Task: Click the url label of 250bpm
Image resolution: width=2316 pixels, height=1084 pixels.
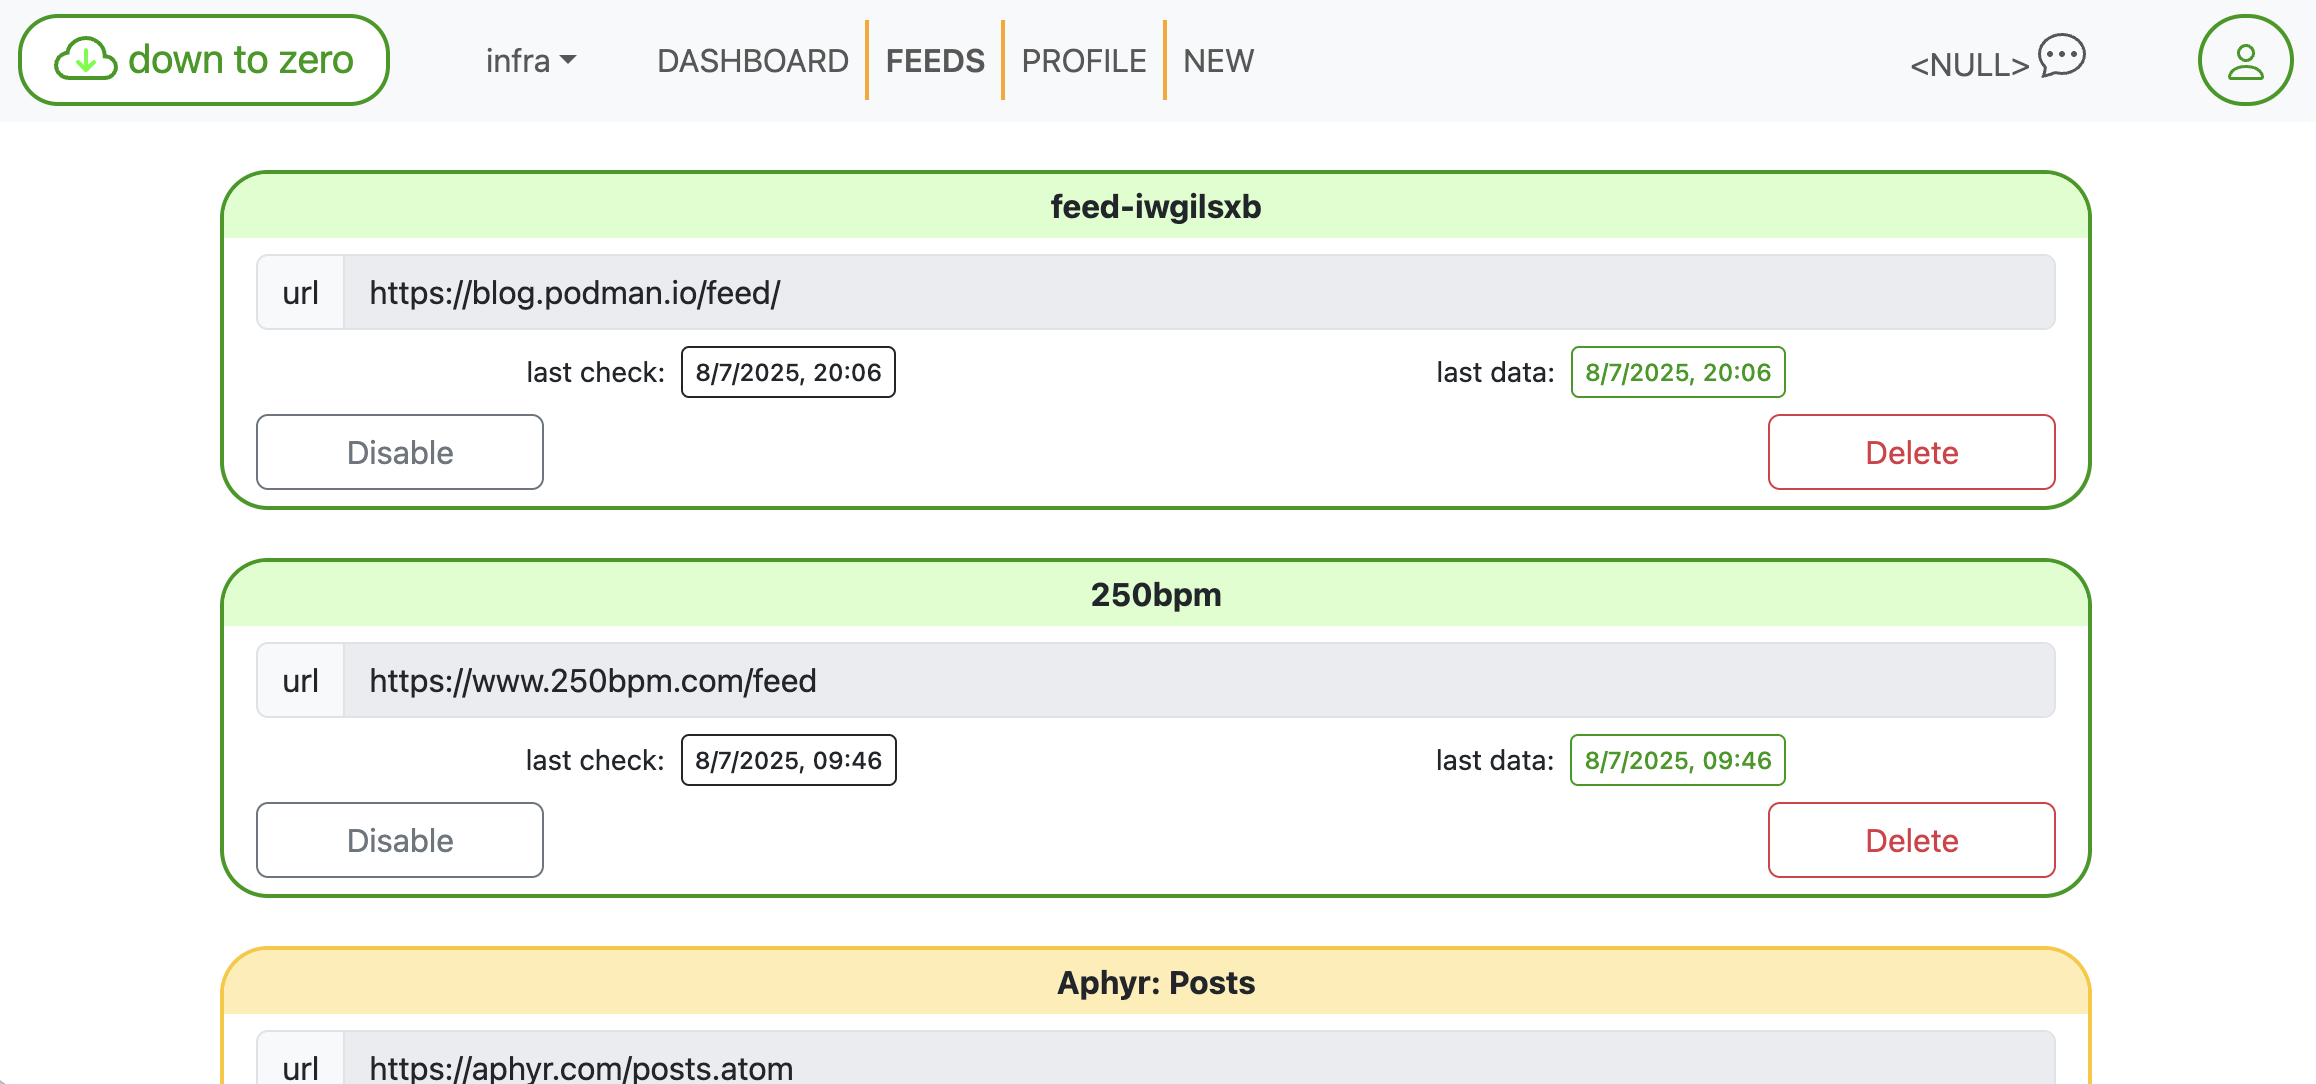Action: (300, 680)
